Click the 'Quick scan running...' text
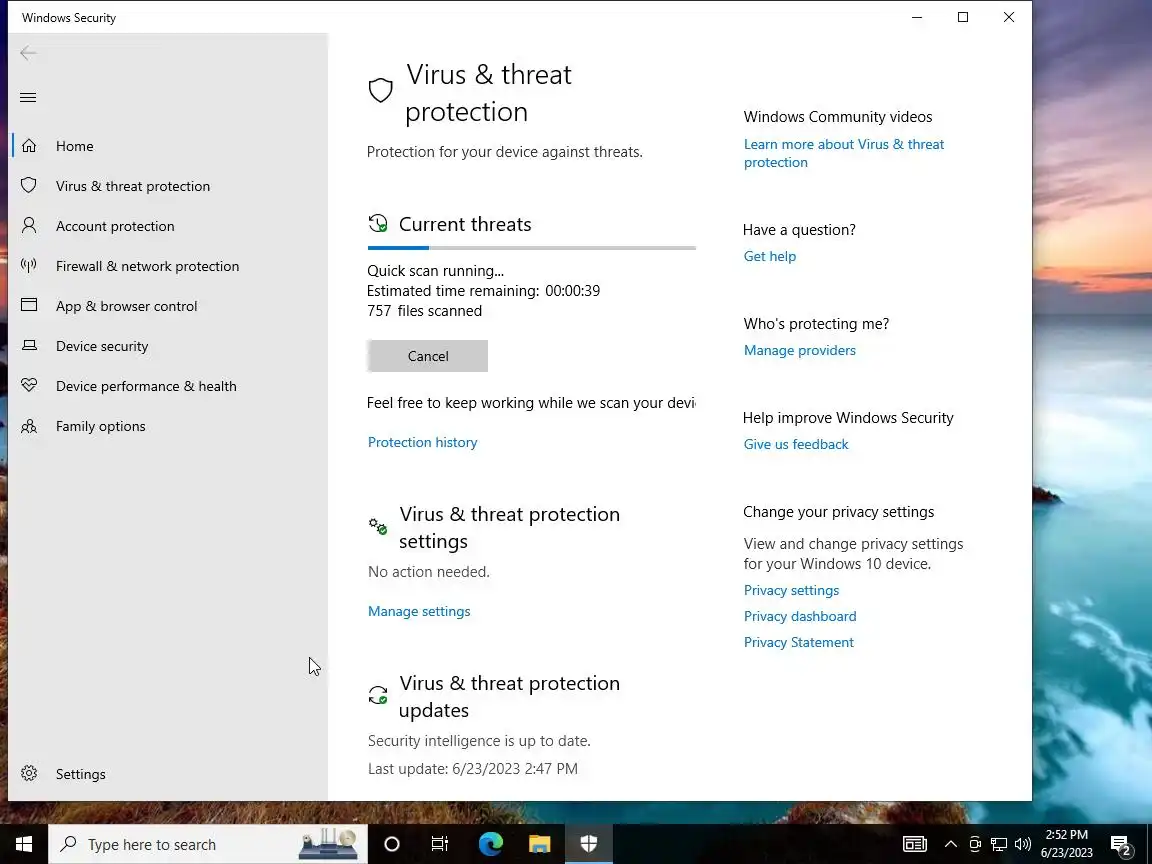This screenshot has width=1152, height=864. 435,271
